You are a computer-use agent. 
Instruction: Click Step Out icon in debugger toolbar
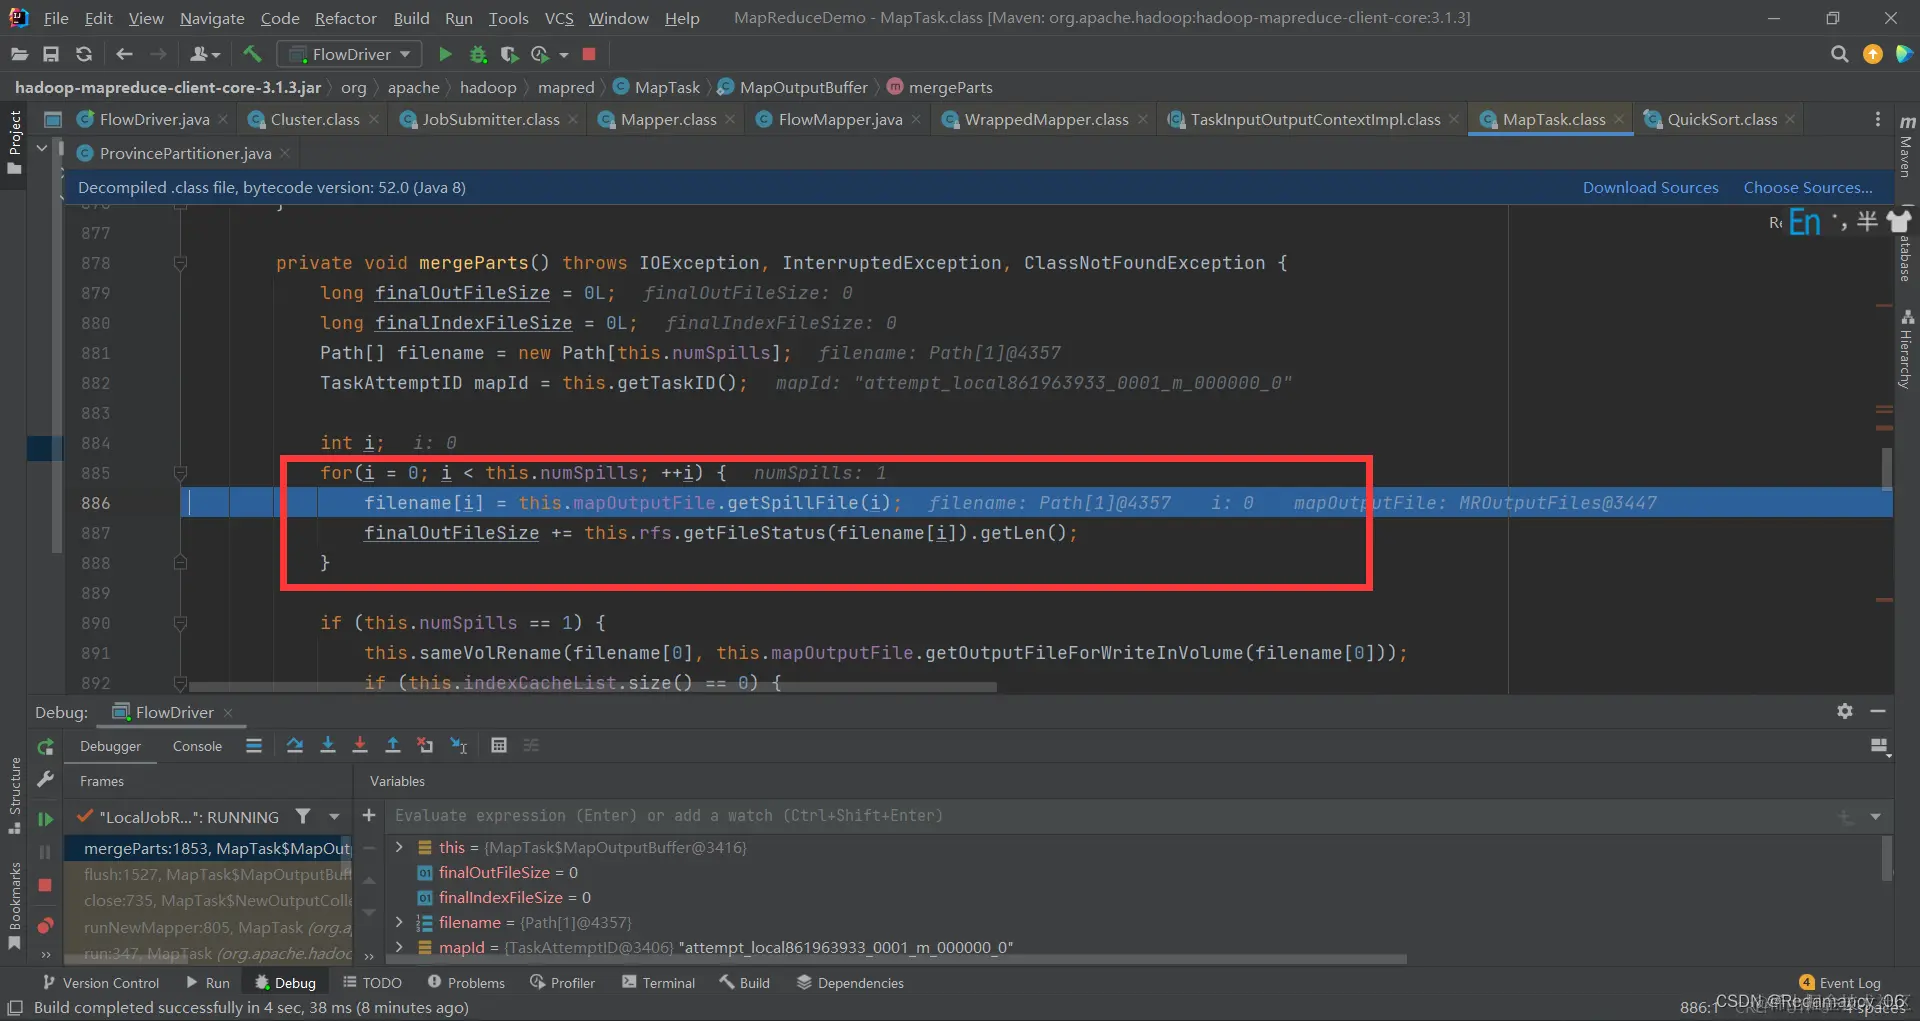(x=393, y=745)
